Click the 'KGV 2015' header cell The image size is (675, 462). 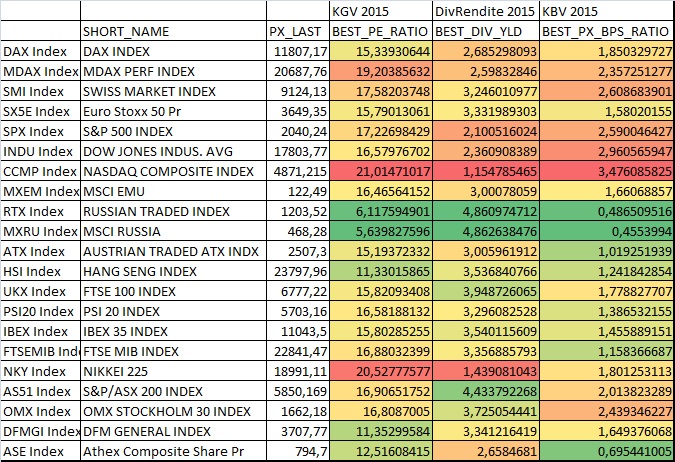tap(381, 11)
